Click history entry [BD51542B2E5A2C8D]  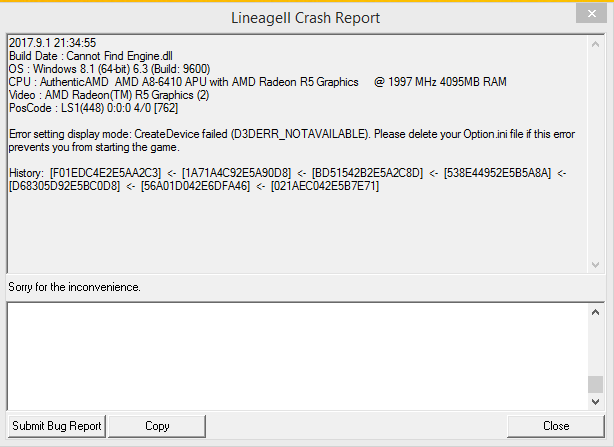click(367, 173)
